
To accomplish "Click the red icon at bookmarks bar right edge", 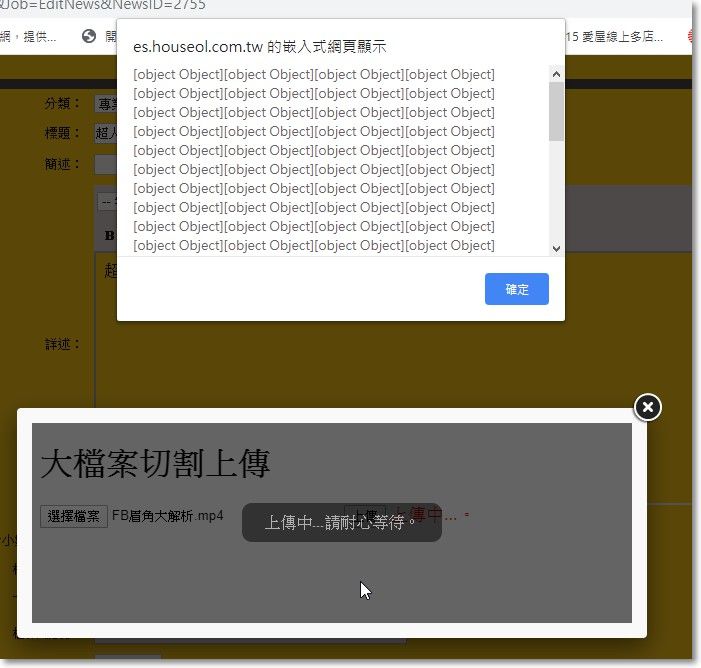I will 693,37.
